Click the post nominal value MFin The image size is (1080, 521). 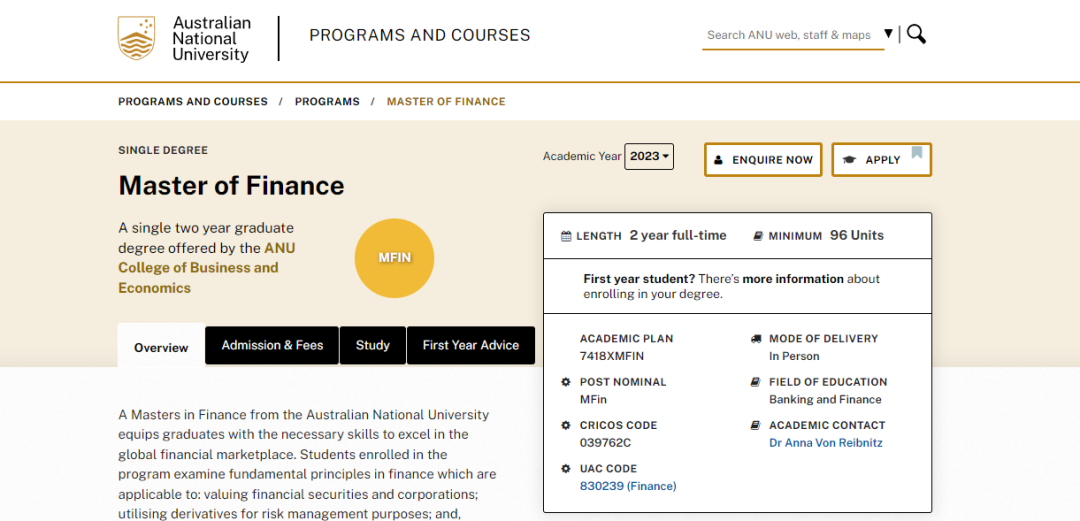(593, 399)
